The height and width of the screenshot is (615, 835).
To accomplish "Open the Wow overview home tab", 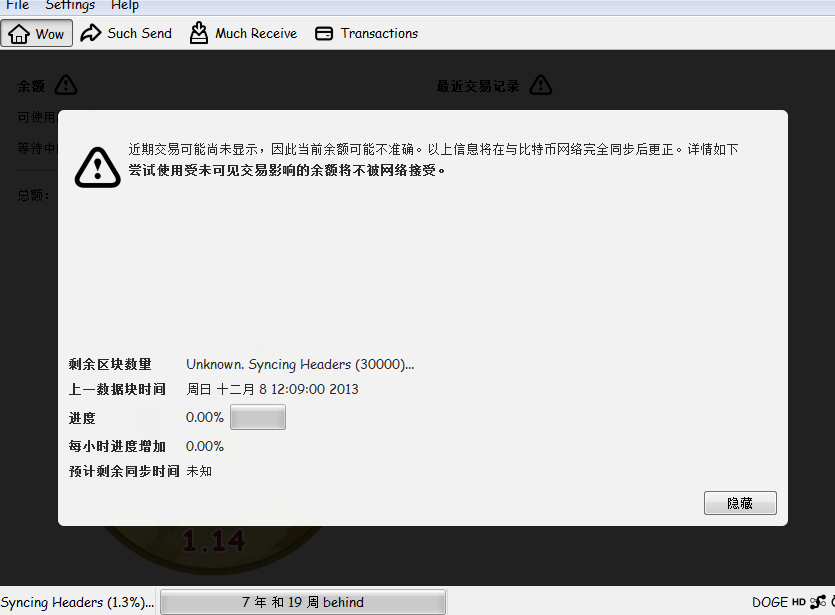I will click(x=36, y=33).
